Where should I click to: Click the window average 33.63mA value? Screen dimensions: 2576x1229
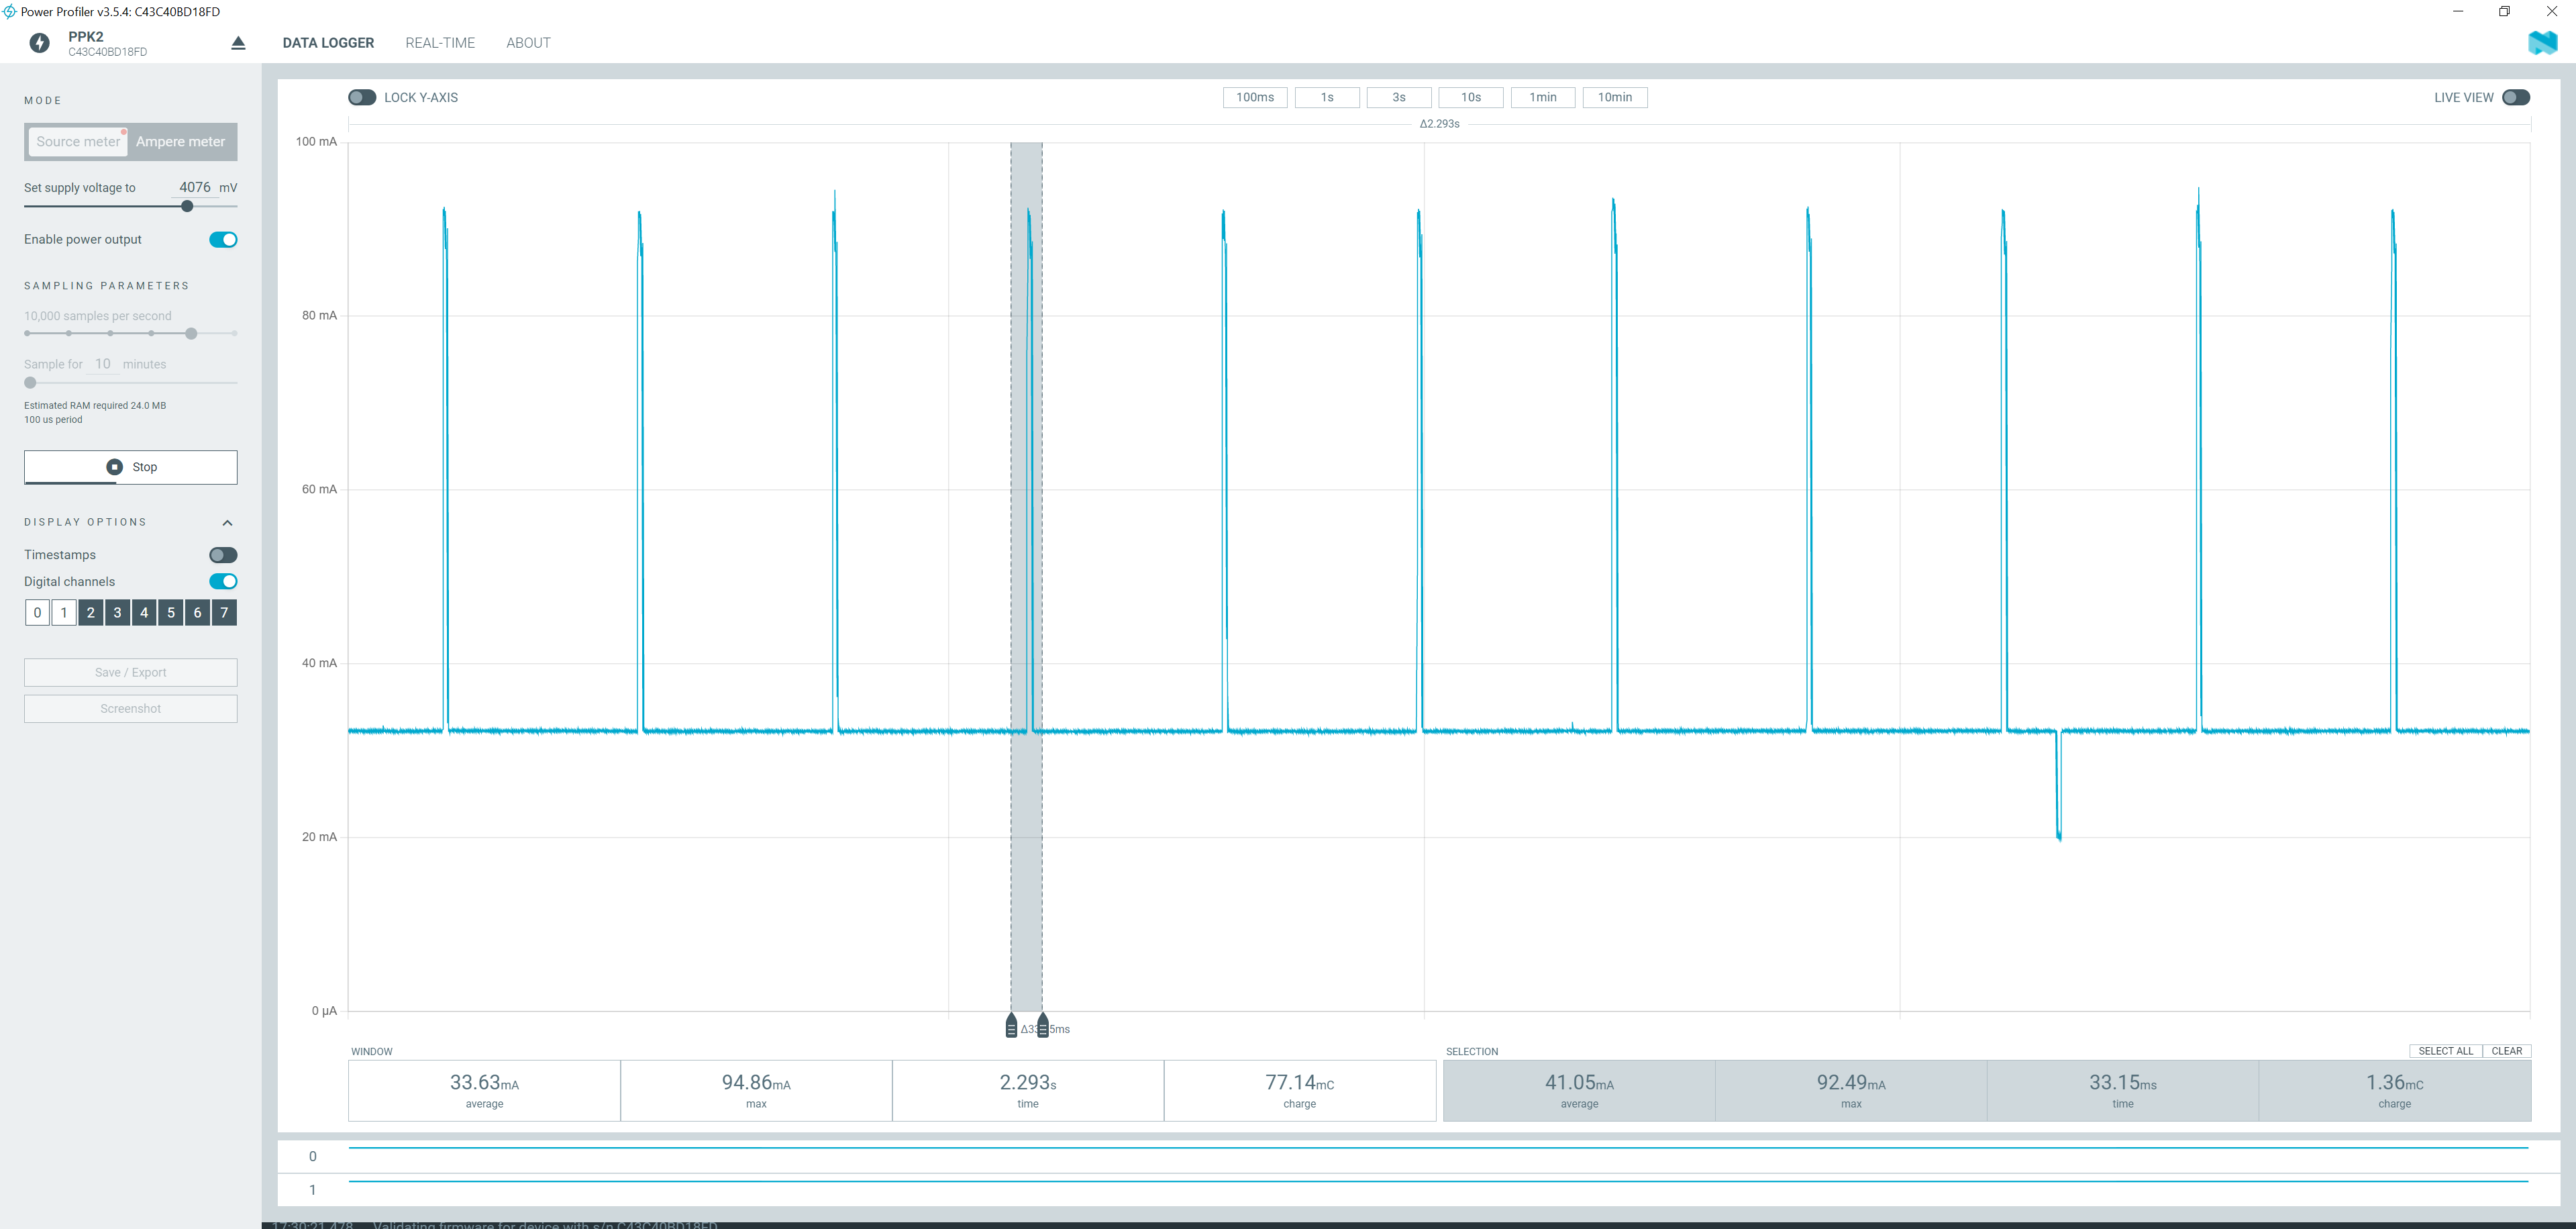(484, 1083)
